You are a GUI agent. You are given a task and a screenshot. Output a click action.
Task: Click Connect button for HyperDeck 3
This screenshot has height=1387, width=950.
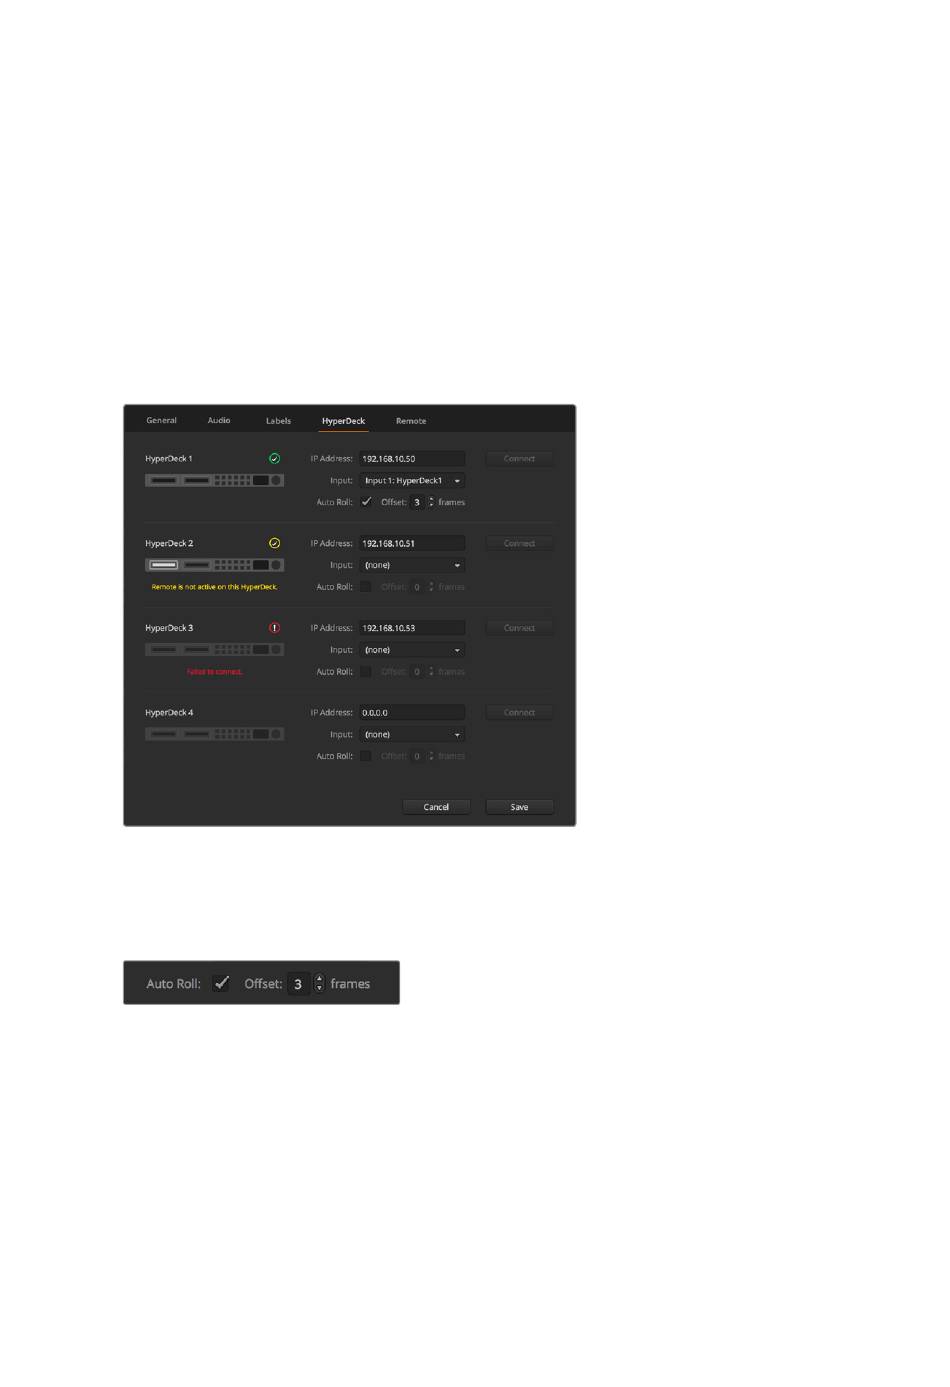pos(519,628)
